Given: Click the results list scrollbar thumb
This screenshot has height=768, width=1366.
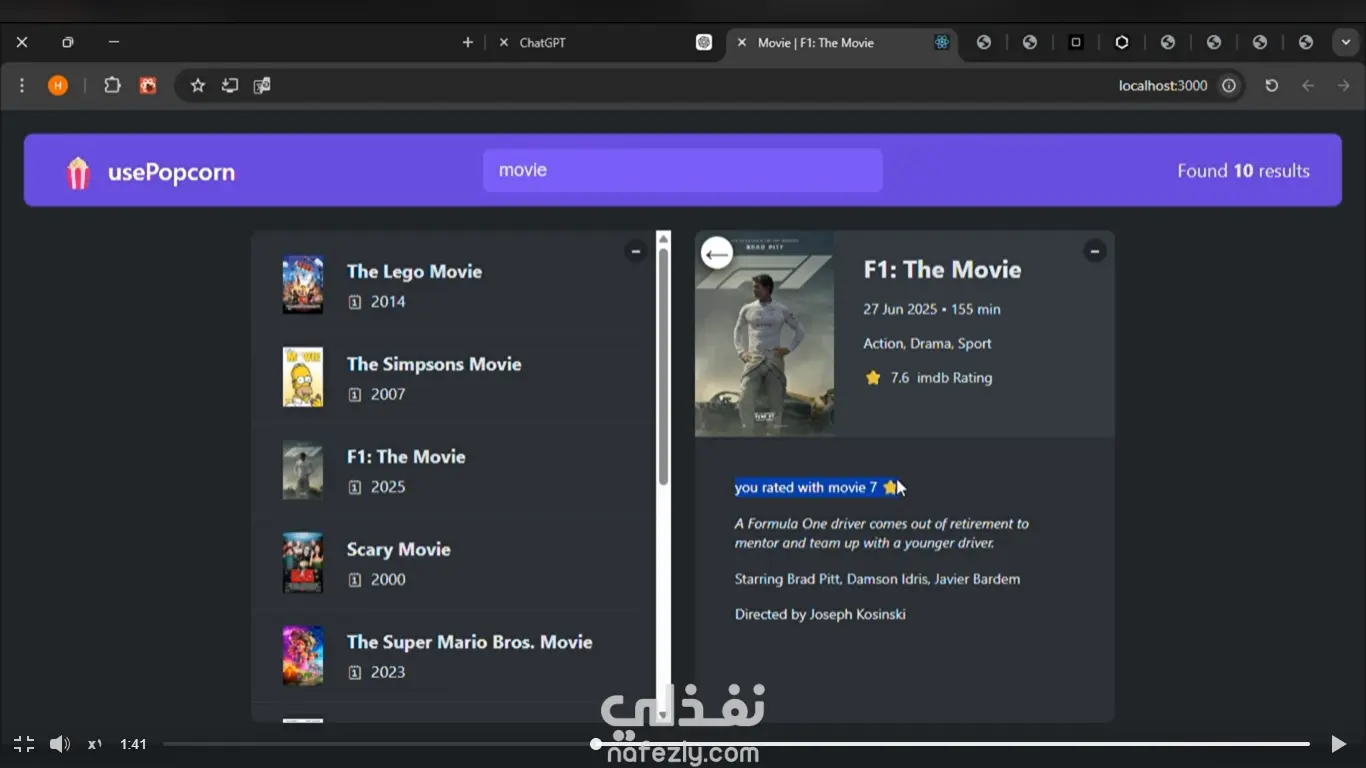Looking at the screenshot, I should (x=663, y=366).
